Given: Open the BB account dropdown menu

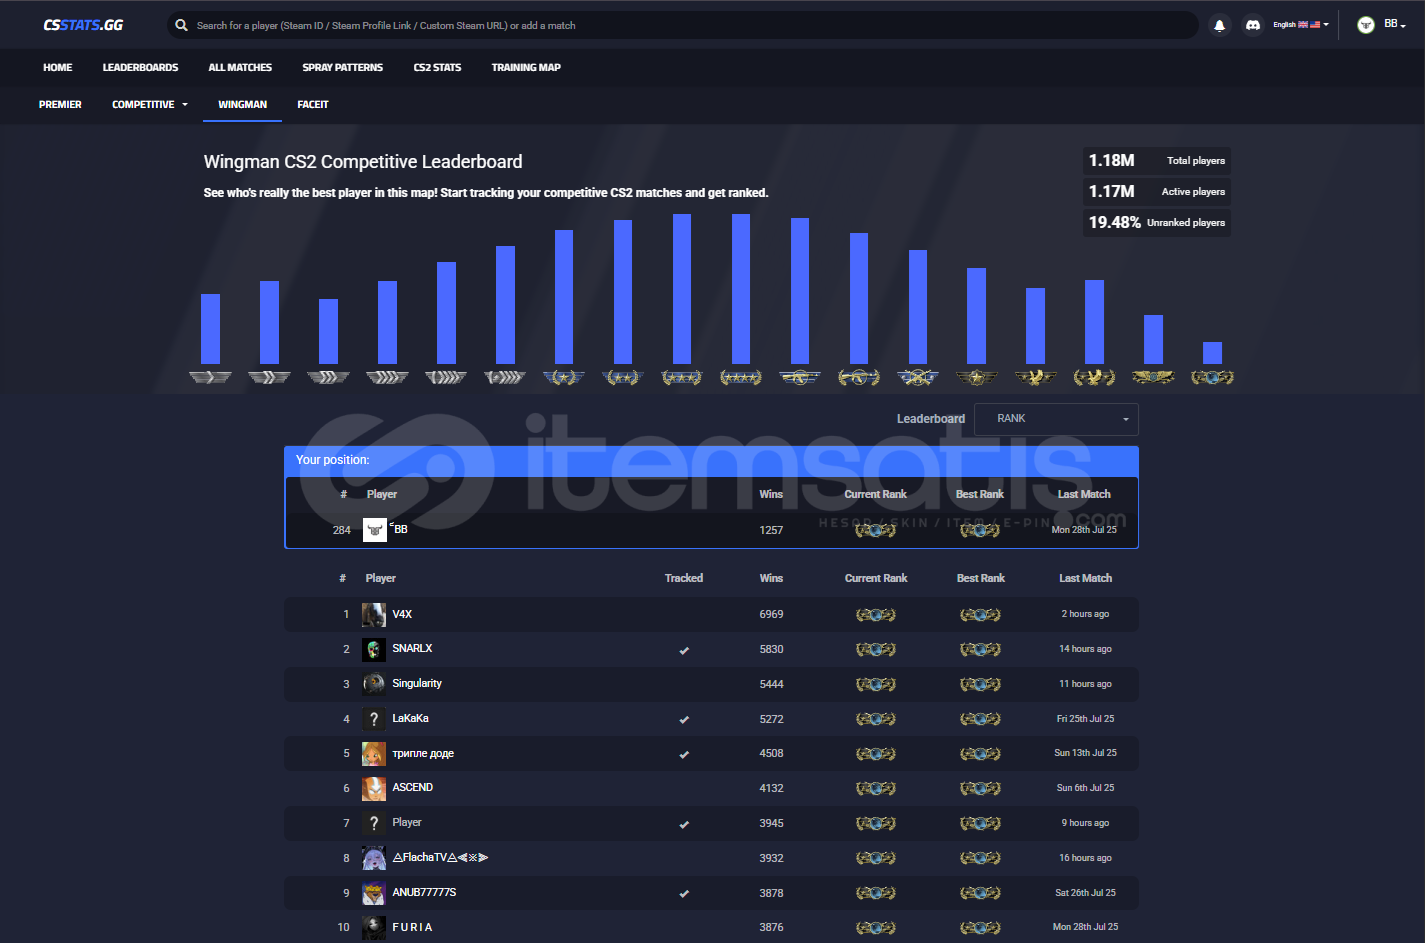Looking at the screenshot, I should pos(1395,25).
